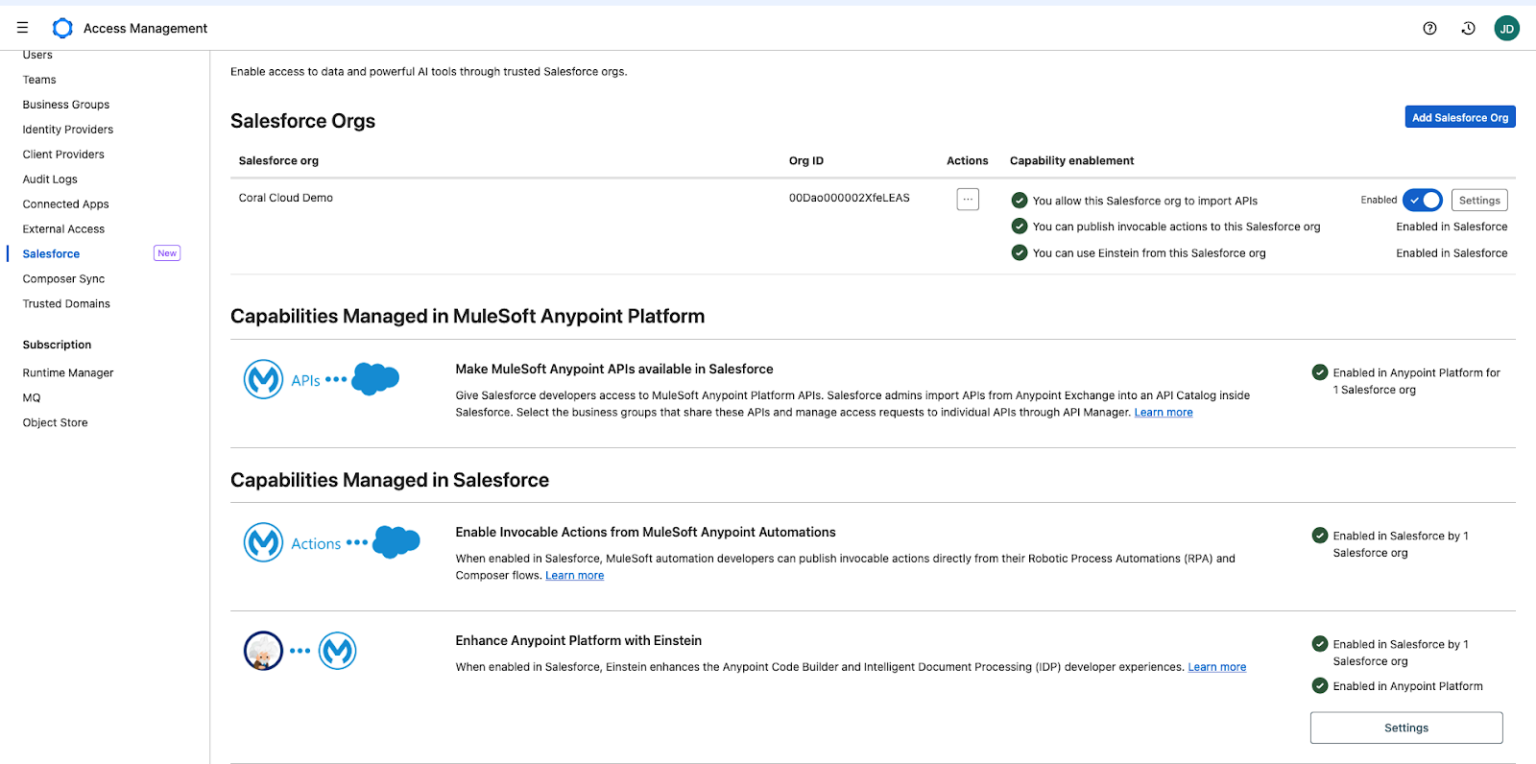Image resolution: width=1536 pixels, height=764 pixels.
Task: Click the Add Salesforce Org button
Action: [1459, 117]
